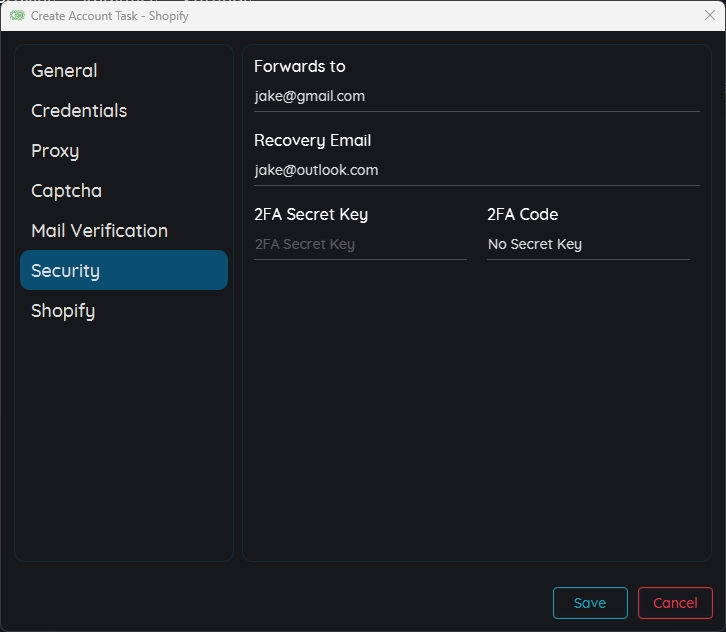
Task: Select the Proxy tab in sidebar
Action: tap(55, 151)
